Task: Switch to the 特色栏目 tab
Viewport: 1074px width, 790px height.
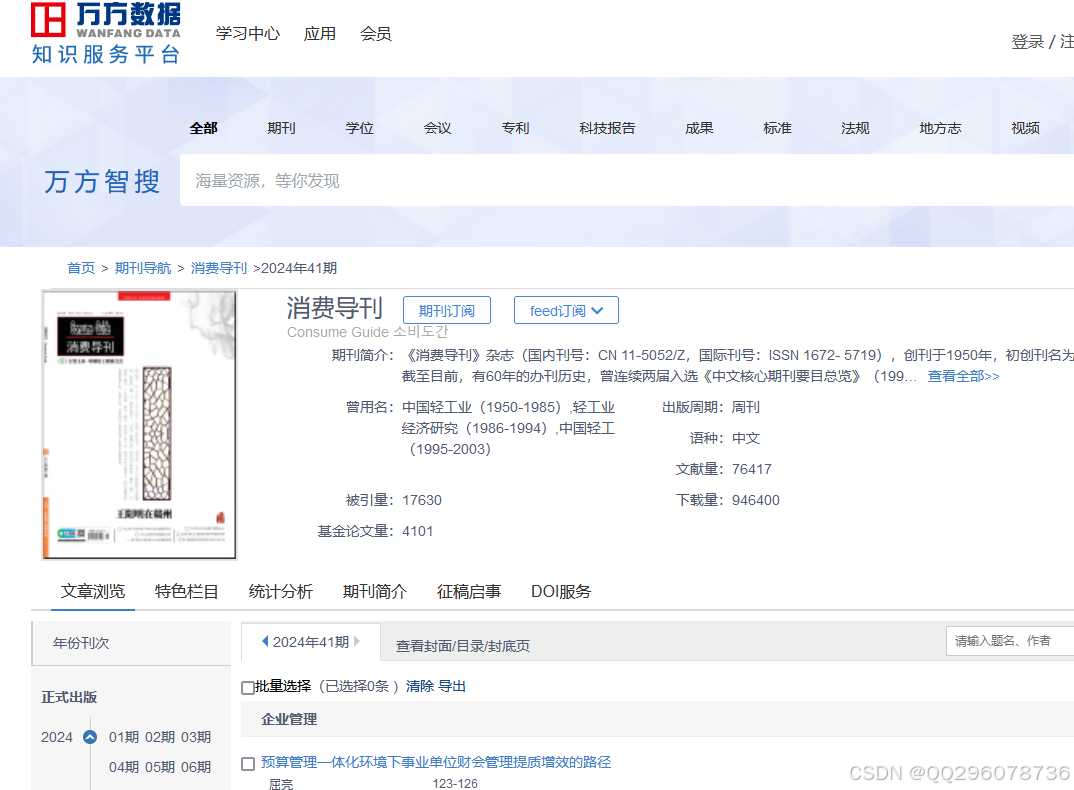Action: [x=186, y=591]
